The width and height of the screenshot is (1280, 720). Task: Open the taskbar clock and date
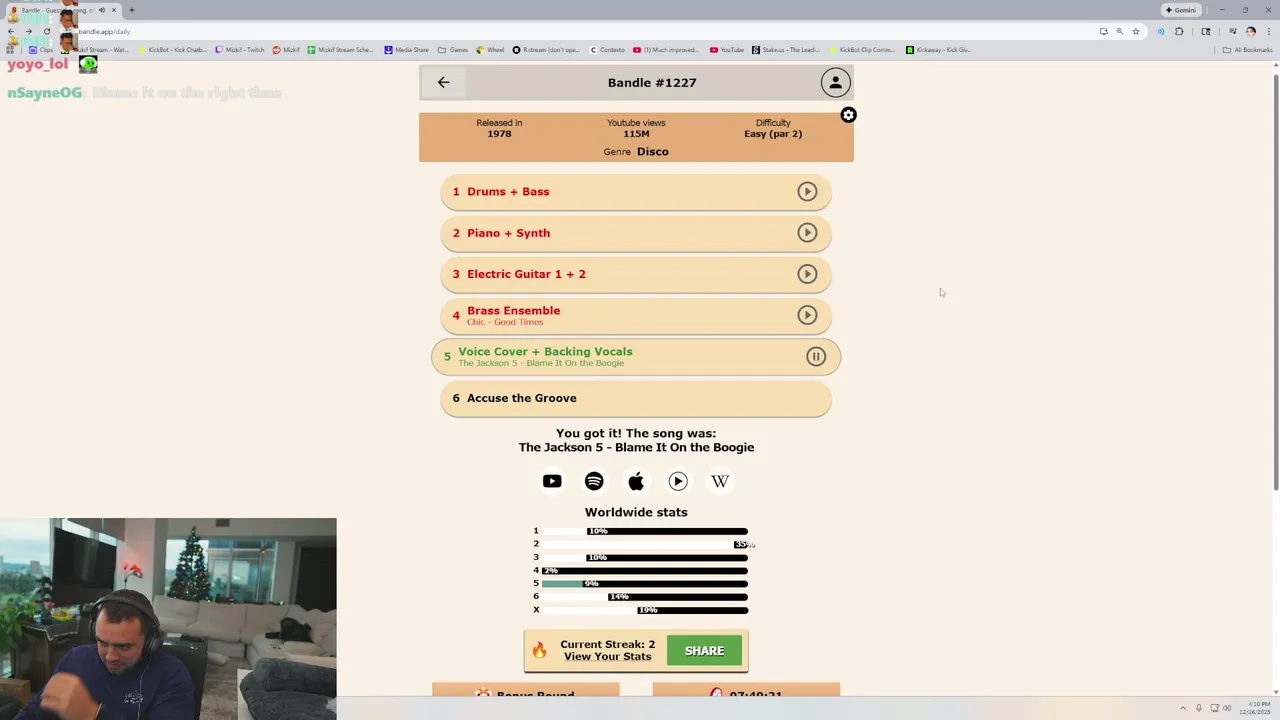pos(1254,708)
